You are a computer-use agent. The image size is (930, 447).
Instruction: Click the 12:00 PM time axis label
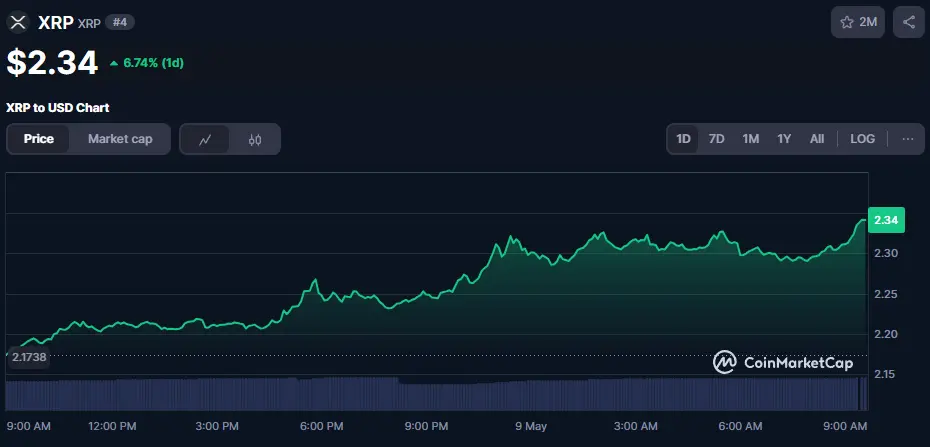113,426
